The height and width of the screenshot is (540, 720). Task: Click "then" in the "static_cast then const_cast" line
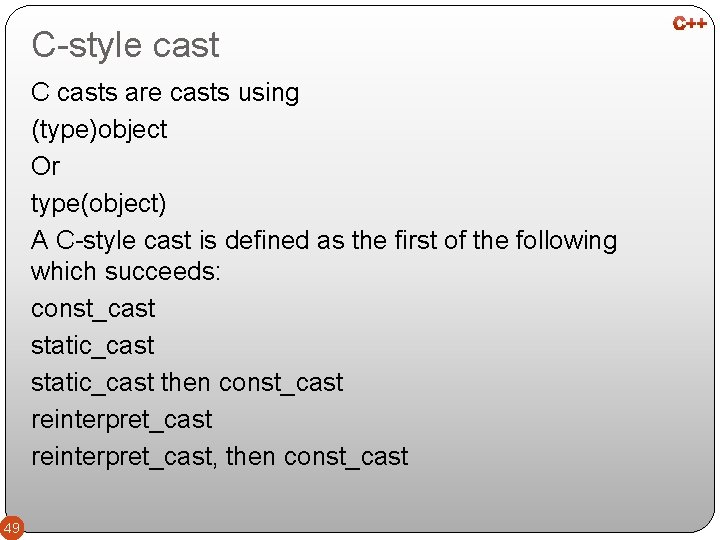click(186, 383)
